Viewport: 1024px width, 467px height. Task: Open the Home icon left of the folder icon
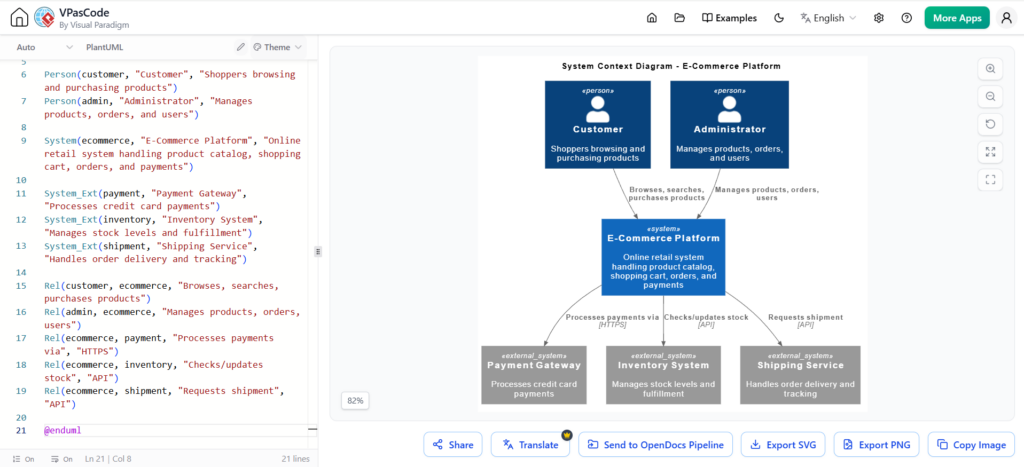[x=651, y=18]
